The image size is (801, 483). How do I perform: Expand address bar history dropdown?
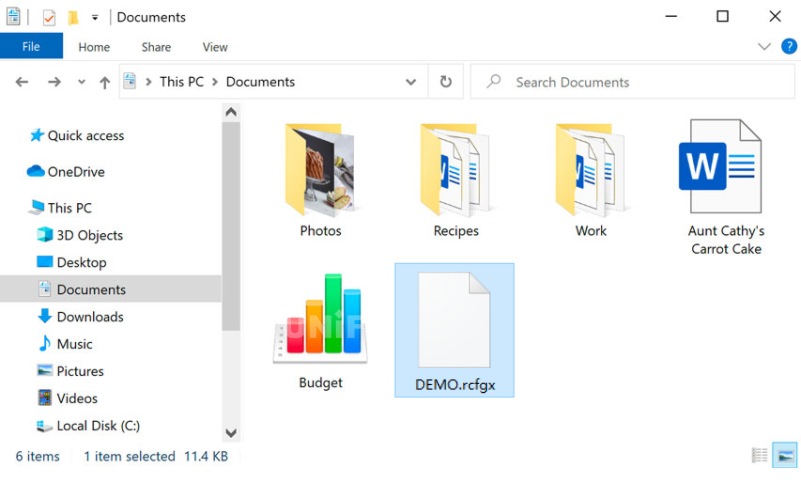(x=411, y=82)
